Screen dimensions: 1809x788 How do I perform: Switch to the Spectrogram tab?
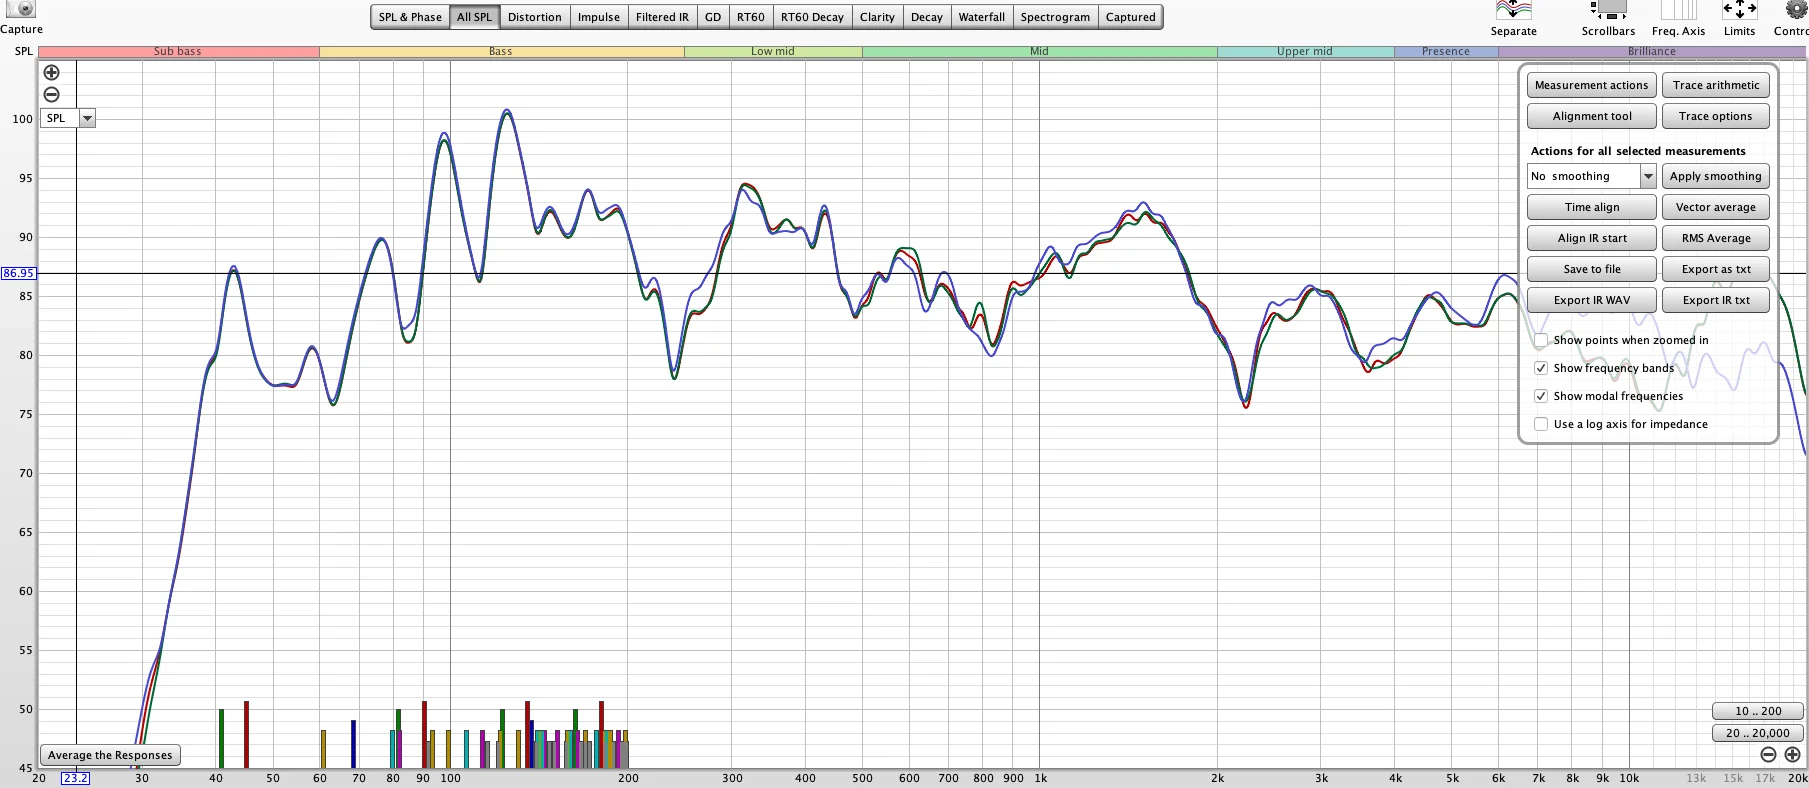1055,17
